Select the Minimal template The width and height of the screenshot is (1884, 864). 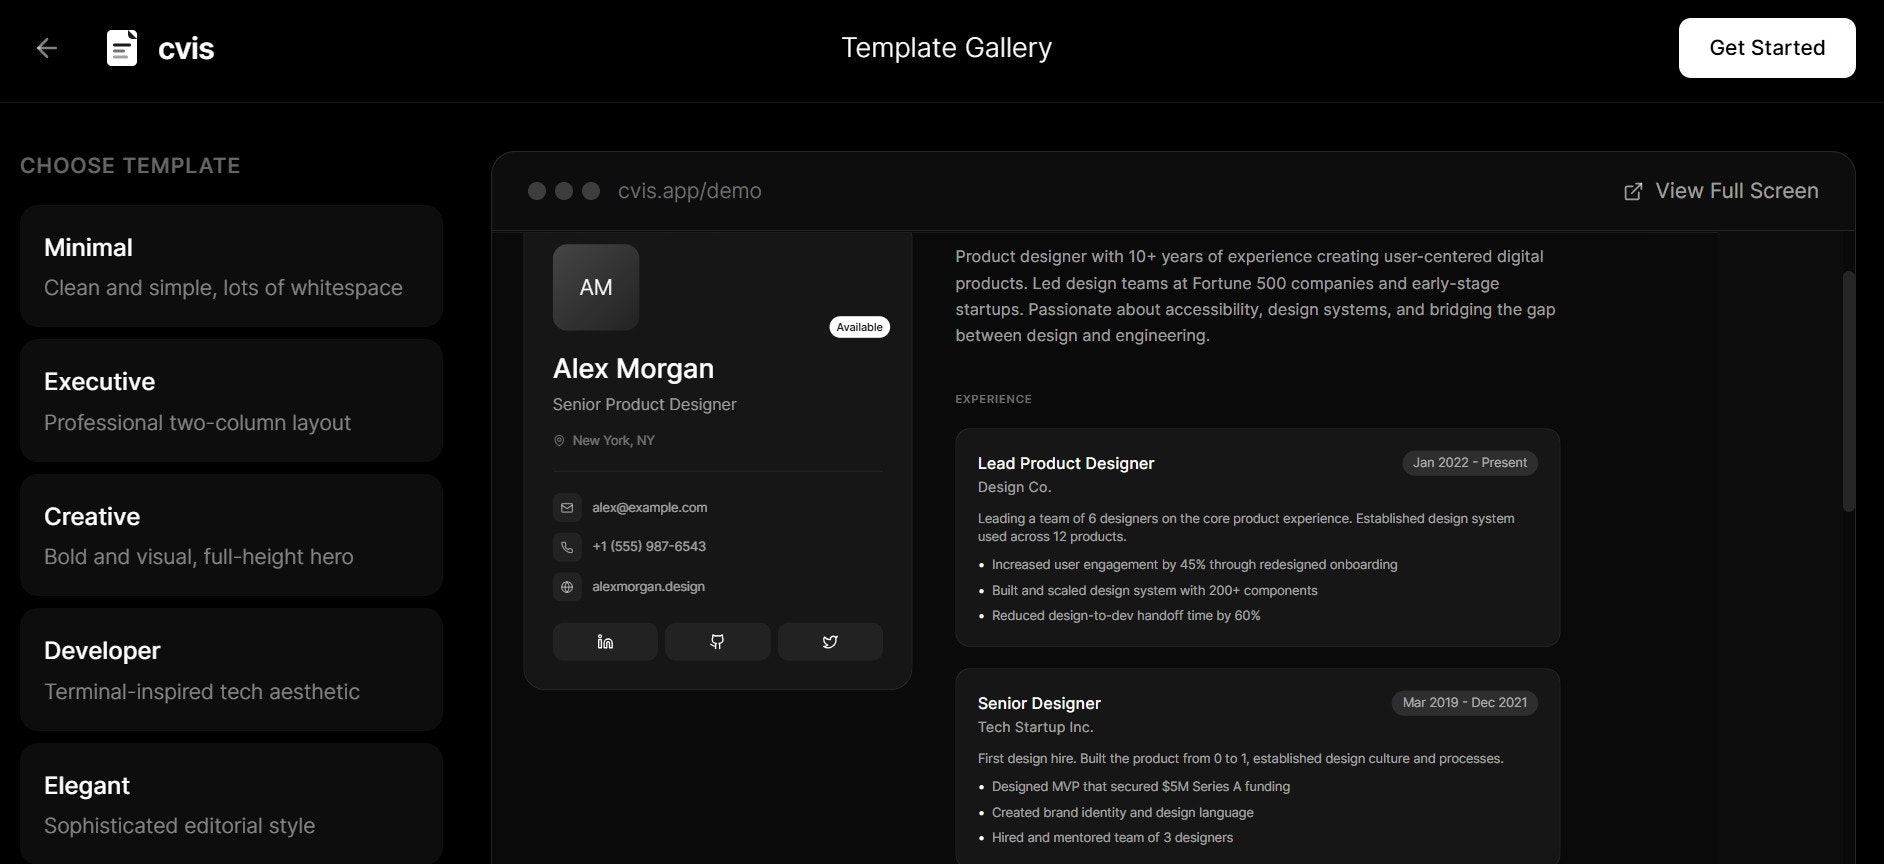231,266
